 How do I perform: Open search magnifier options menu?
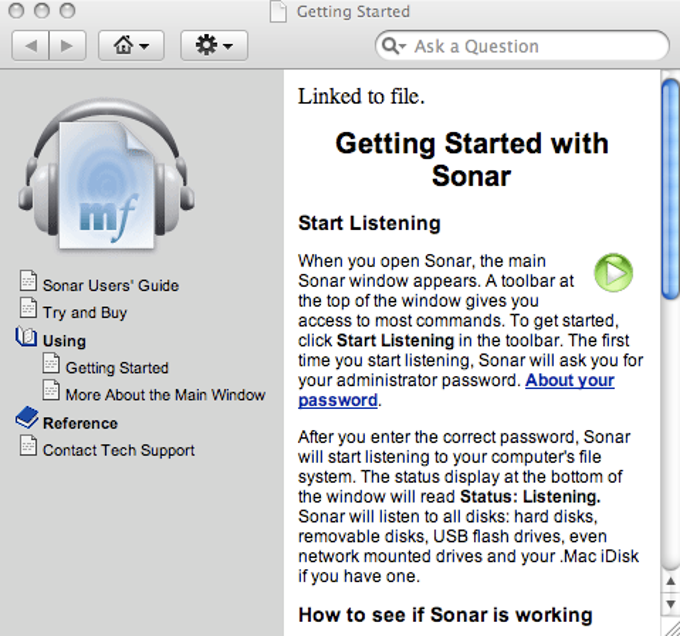(394, 46)
